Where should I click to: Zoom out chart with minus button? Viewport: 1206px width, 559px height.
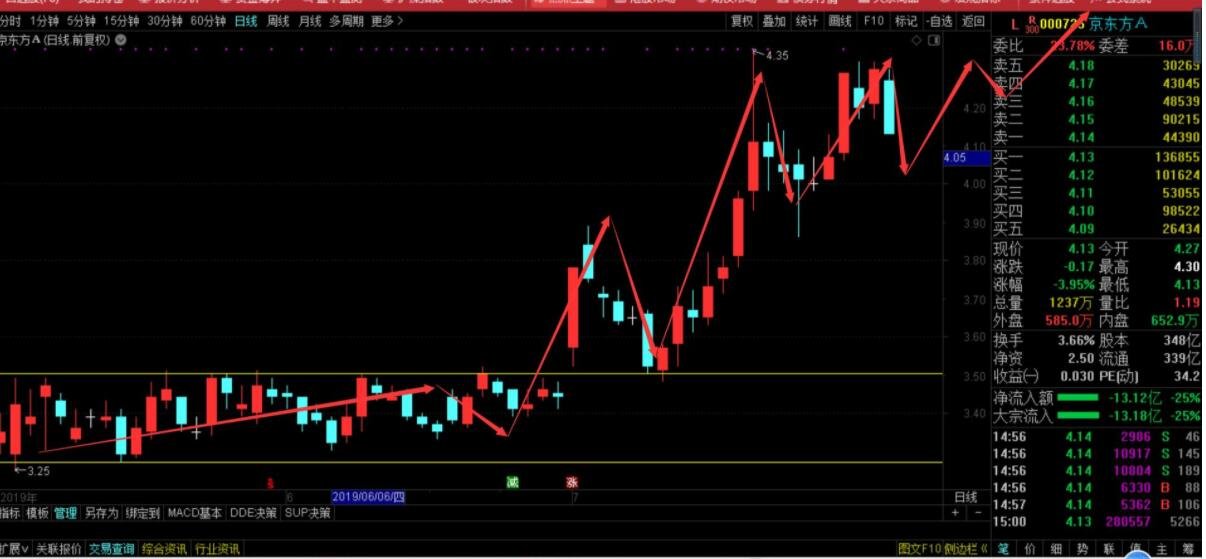(x=978, y=513)
